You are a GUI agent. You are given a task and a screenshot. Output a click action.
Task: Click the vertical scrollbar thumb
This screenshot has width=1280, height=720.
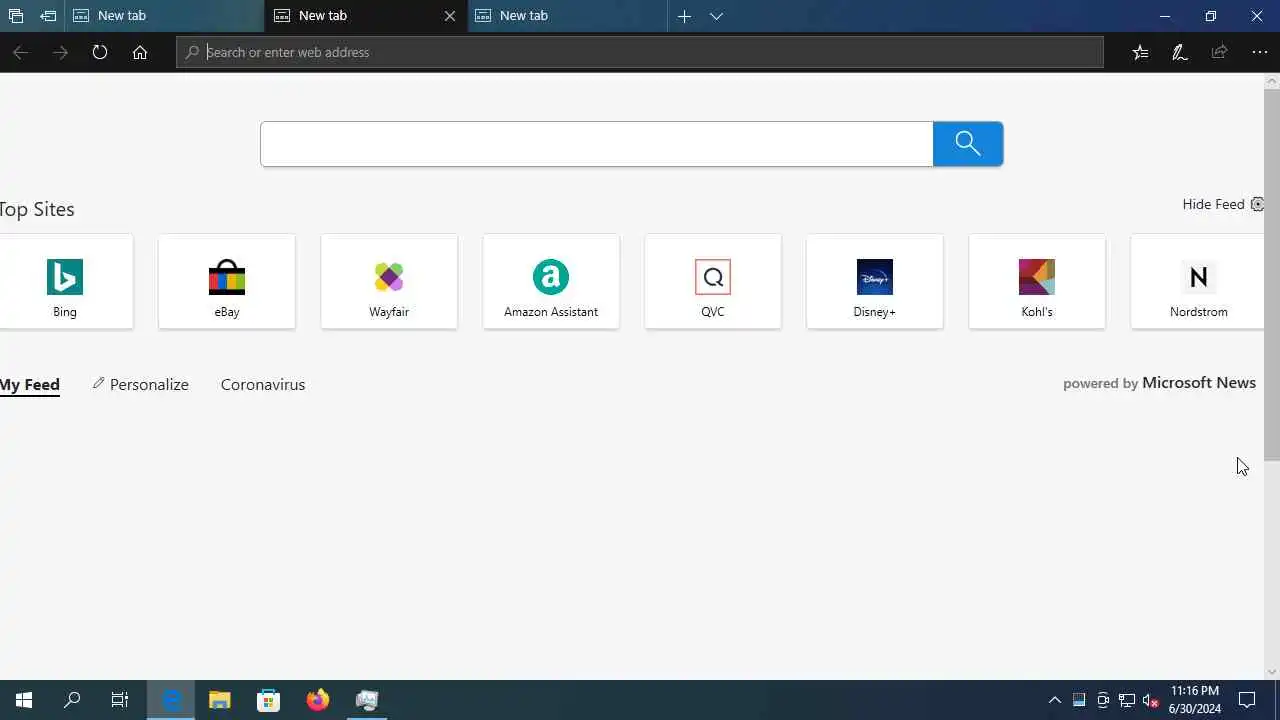click(x=1272, y=275)
